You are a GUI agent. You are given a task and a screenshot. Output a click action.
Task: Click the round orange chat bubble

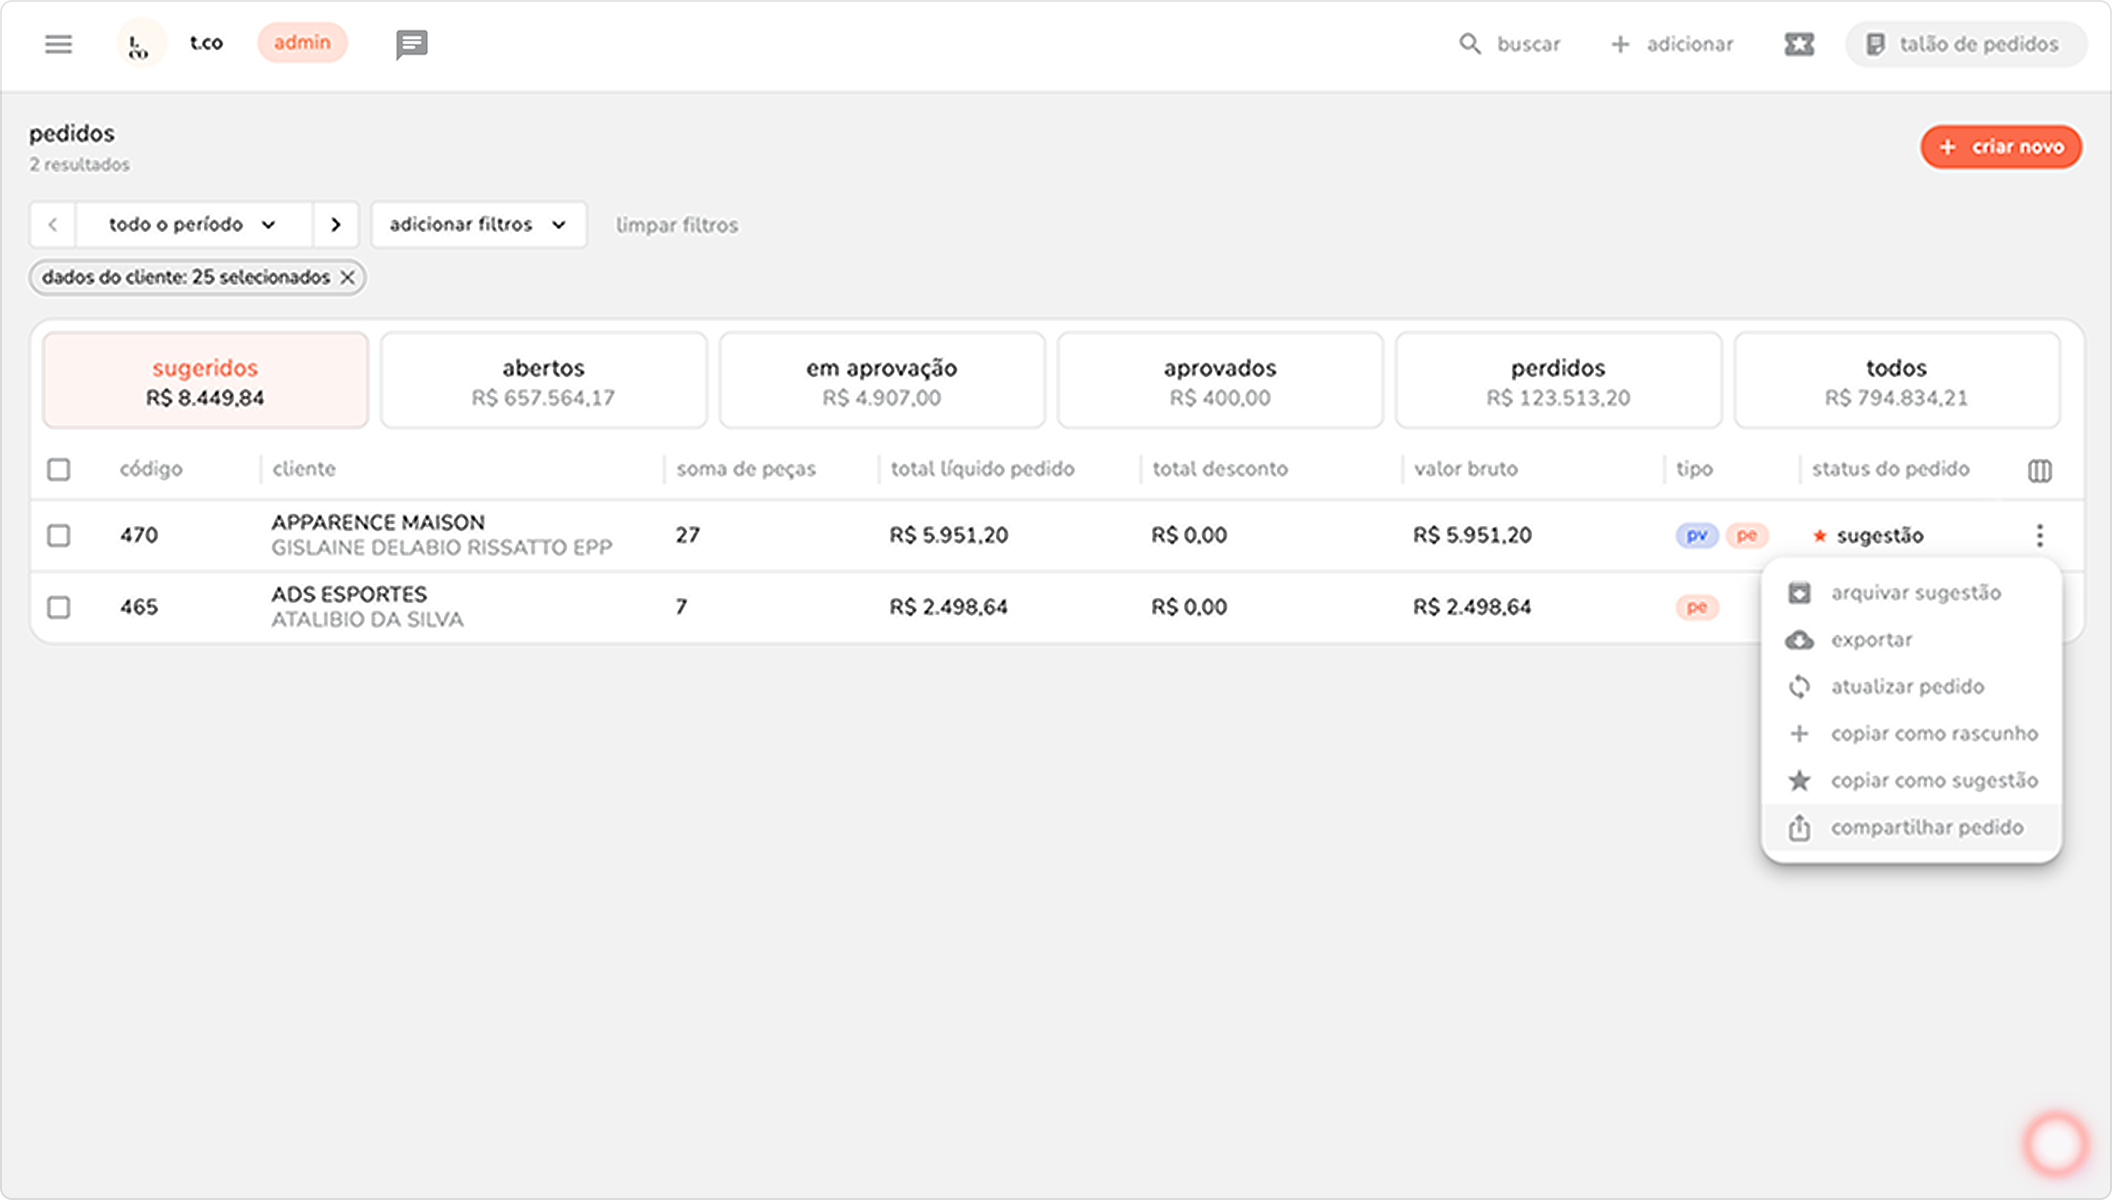2055,1143
